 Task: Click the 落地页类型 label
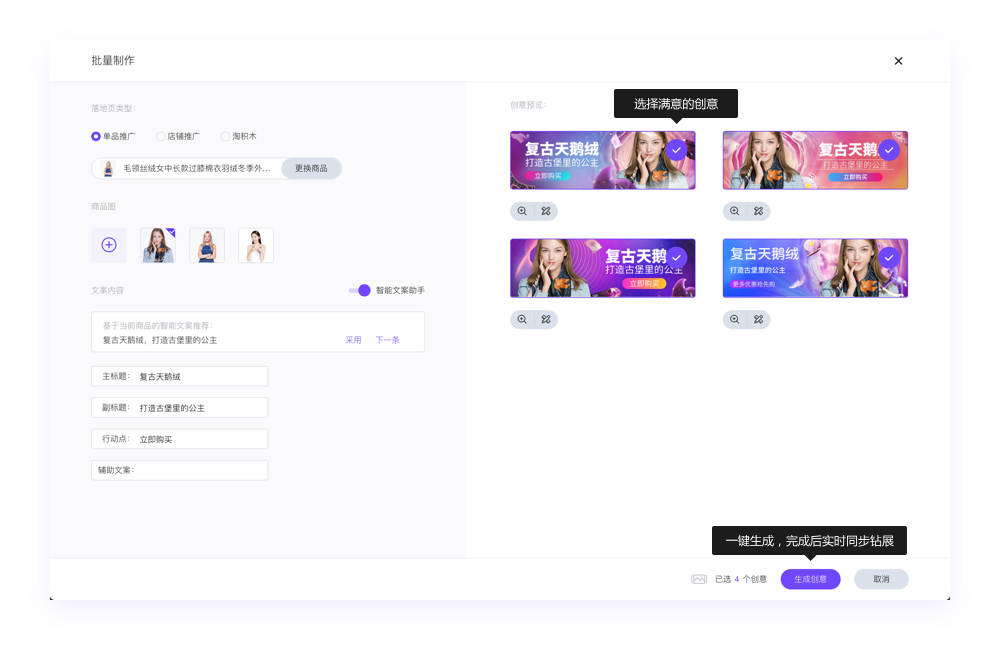point(113,108)
